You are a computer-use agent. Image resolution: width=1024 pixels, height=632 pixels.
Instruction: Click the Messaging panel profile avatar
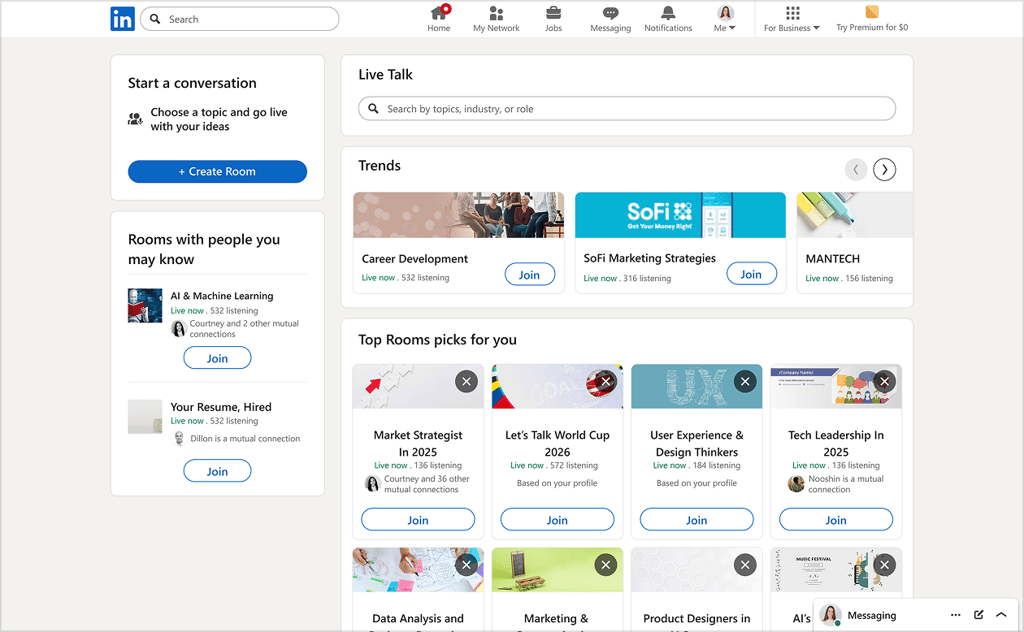830,615
